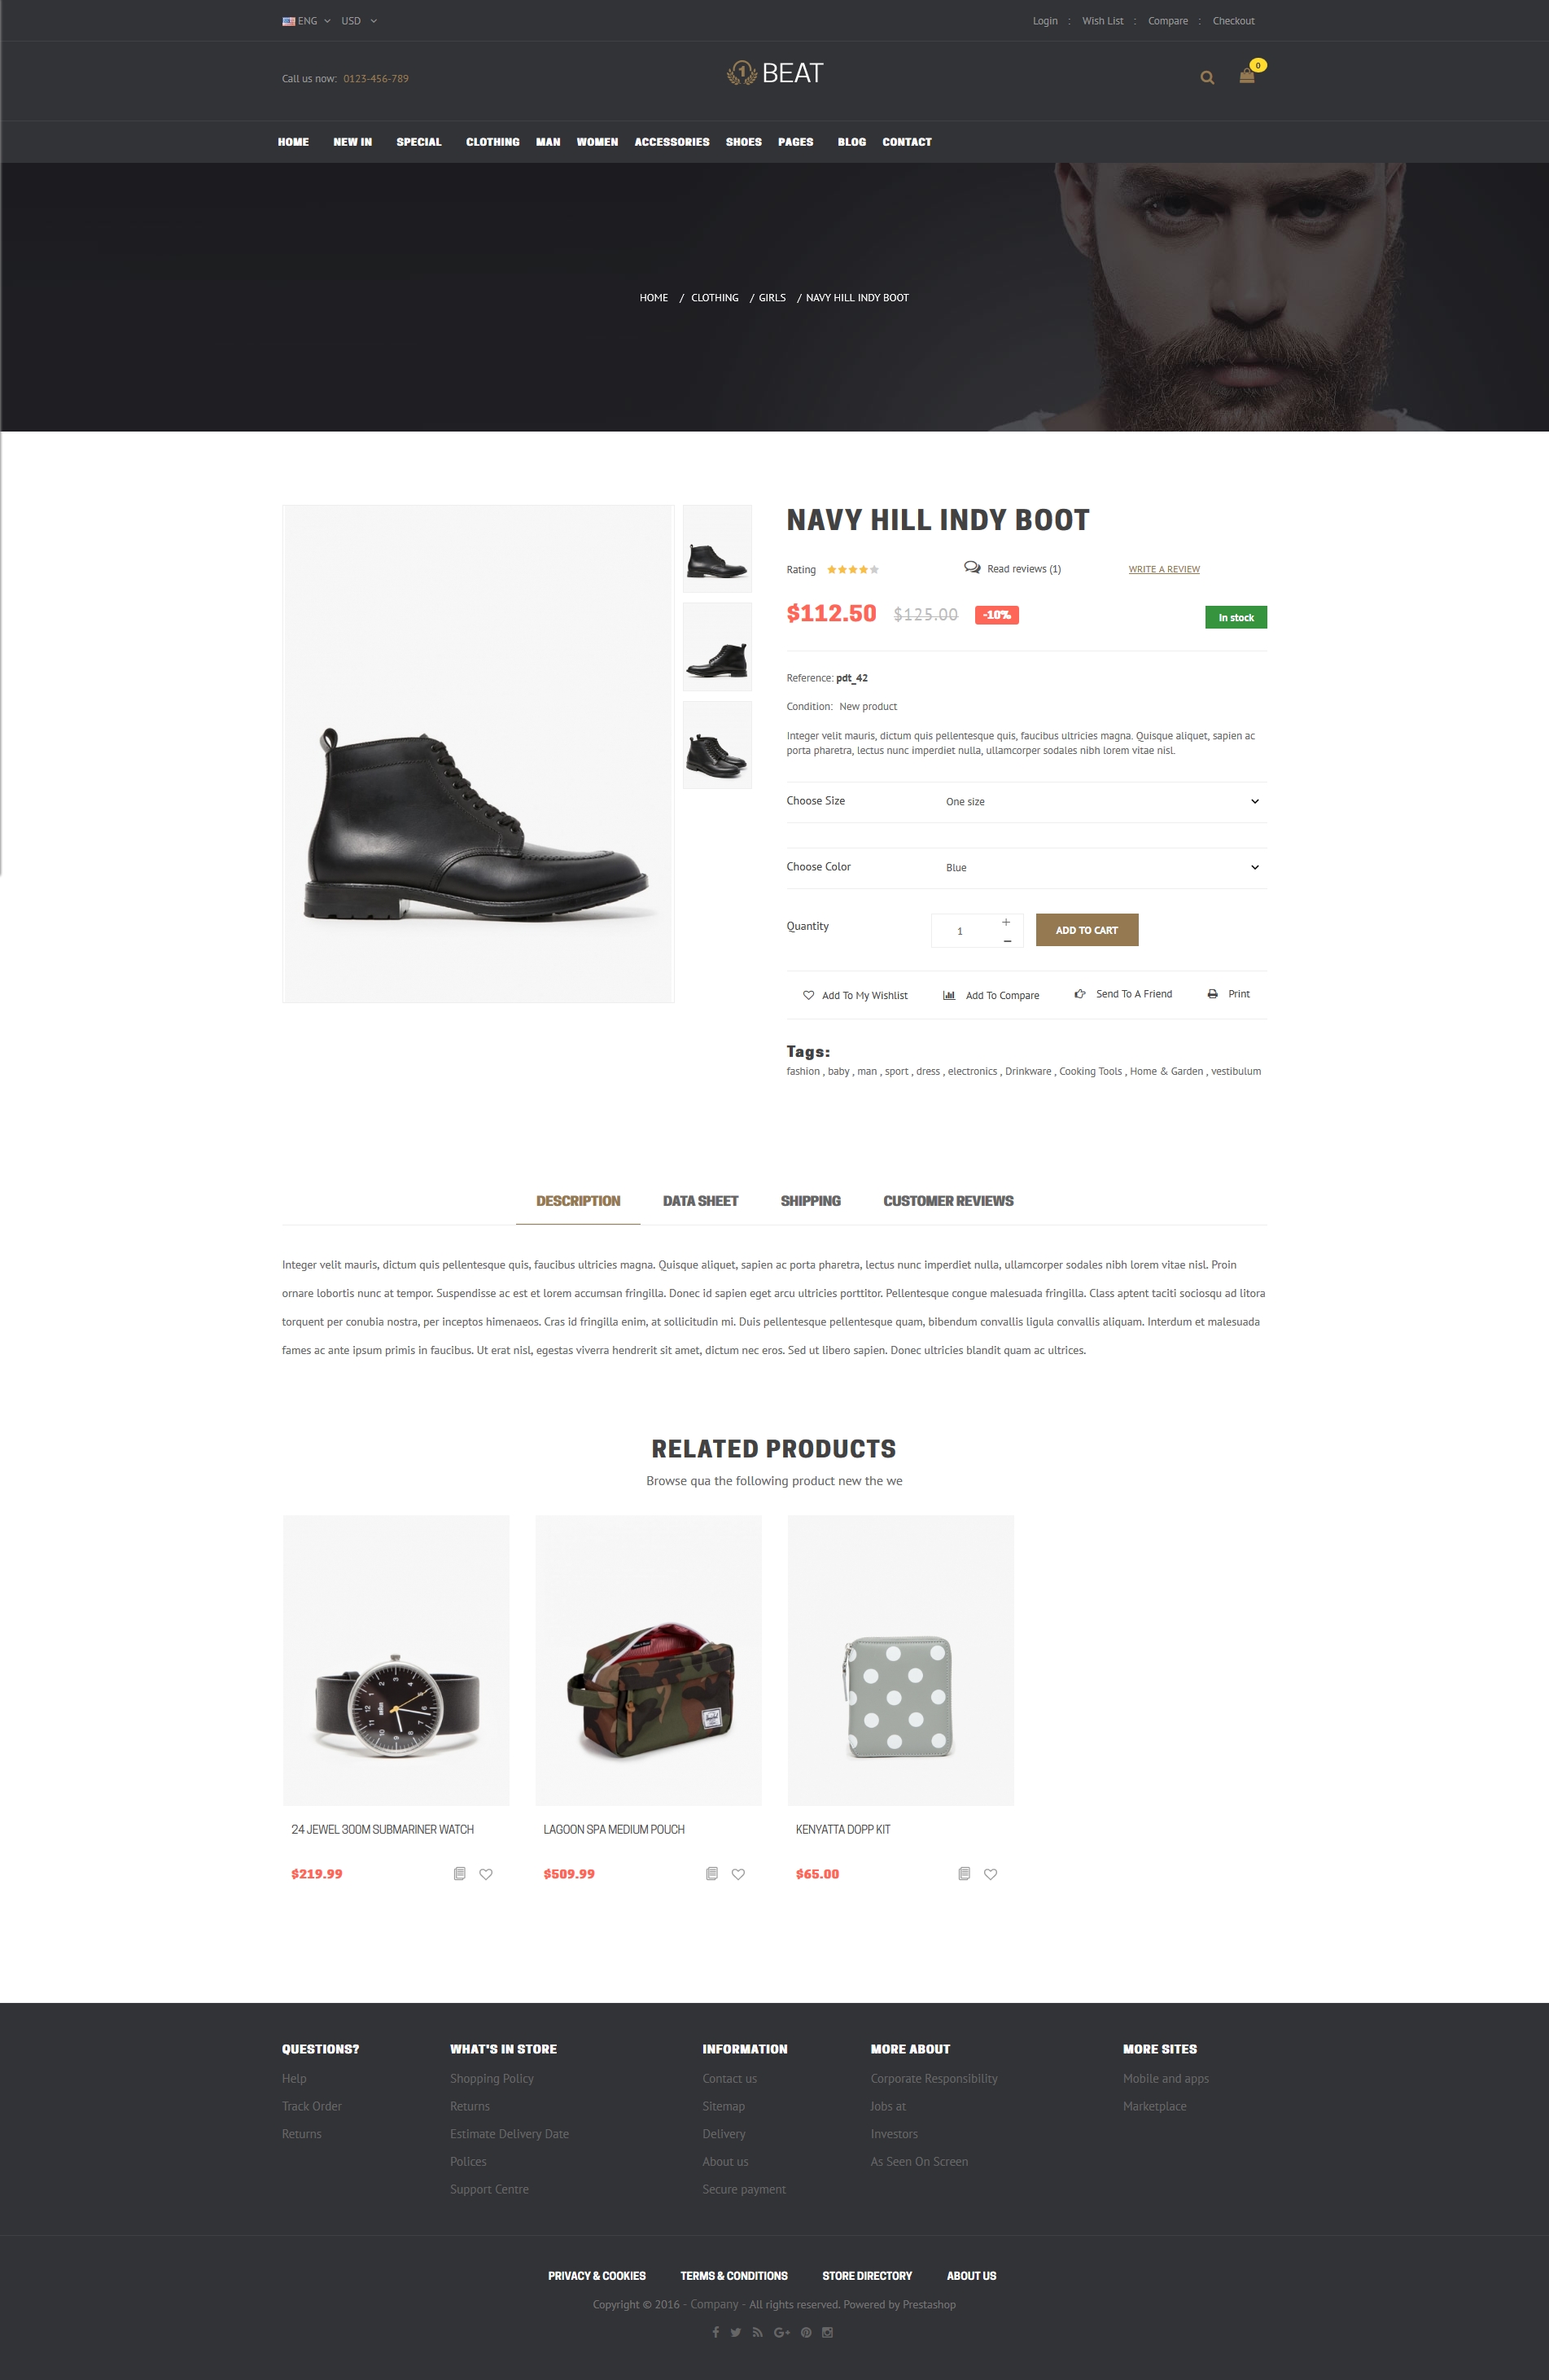Click compare icon on Lagoon Spa Medium Pouch
The height and width of the screenshot is (2380, 1549).
point(712,1874)
